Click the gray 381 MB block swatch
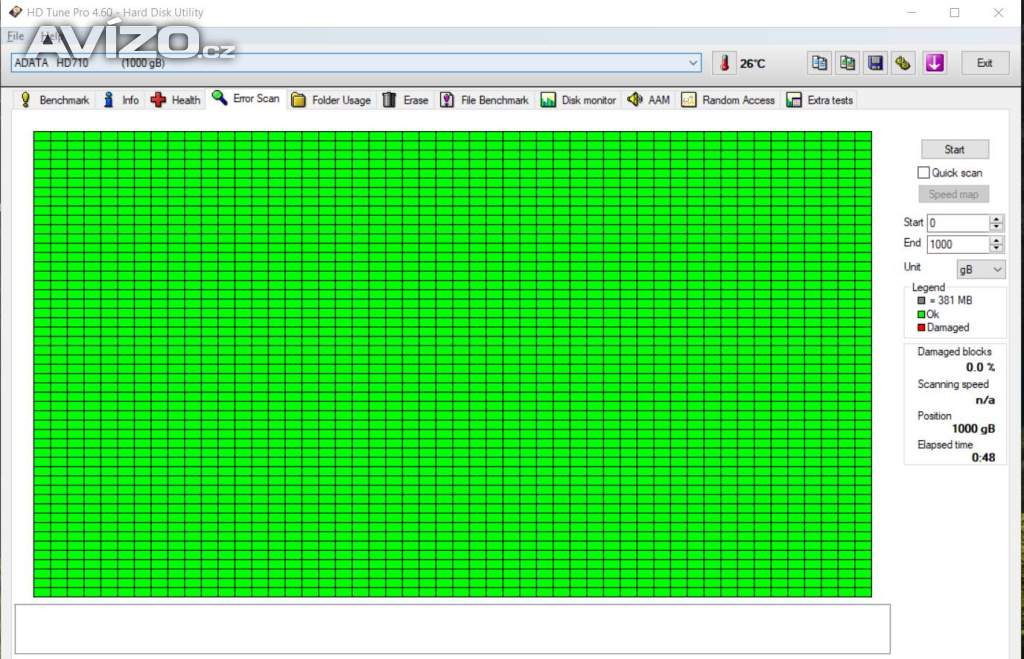 [x=921, y=300]
